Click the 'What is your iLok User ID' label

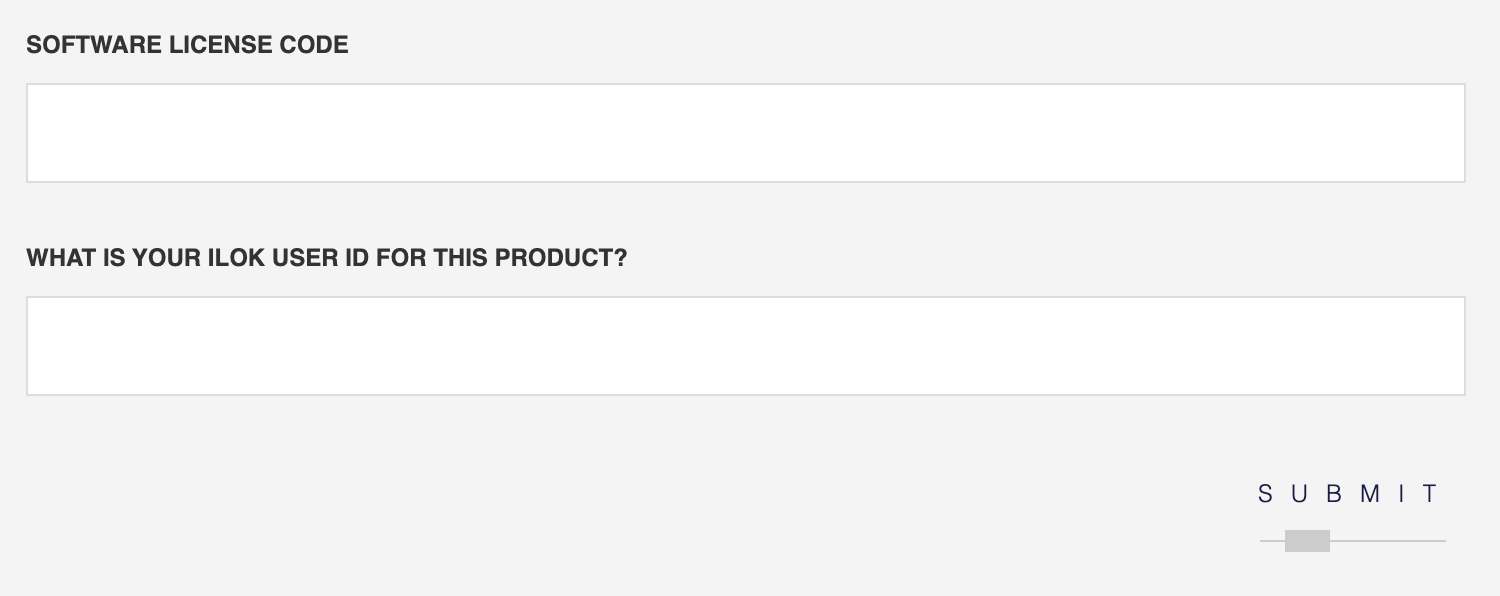click(x=326, y=258)
